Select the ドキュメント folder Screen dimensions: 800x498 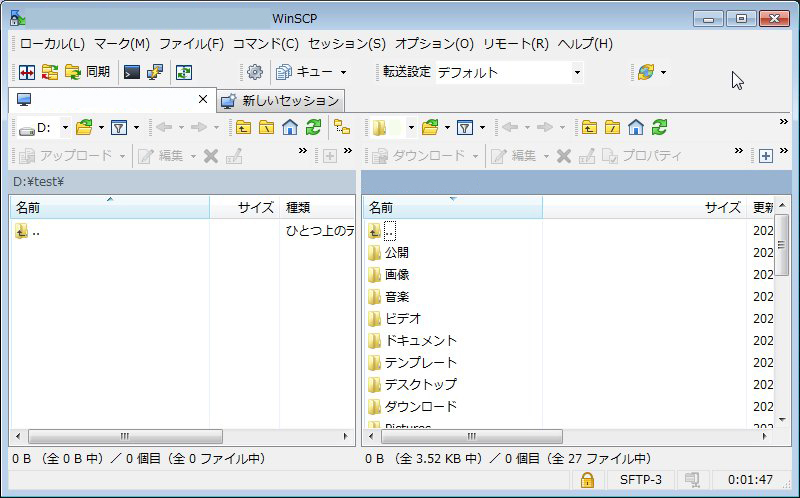pos(421,340)
